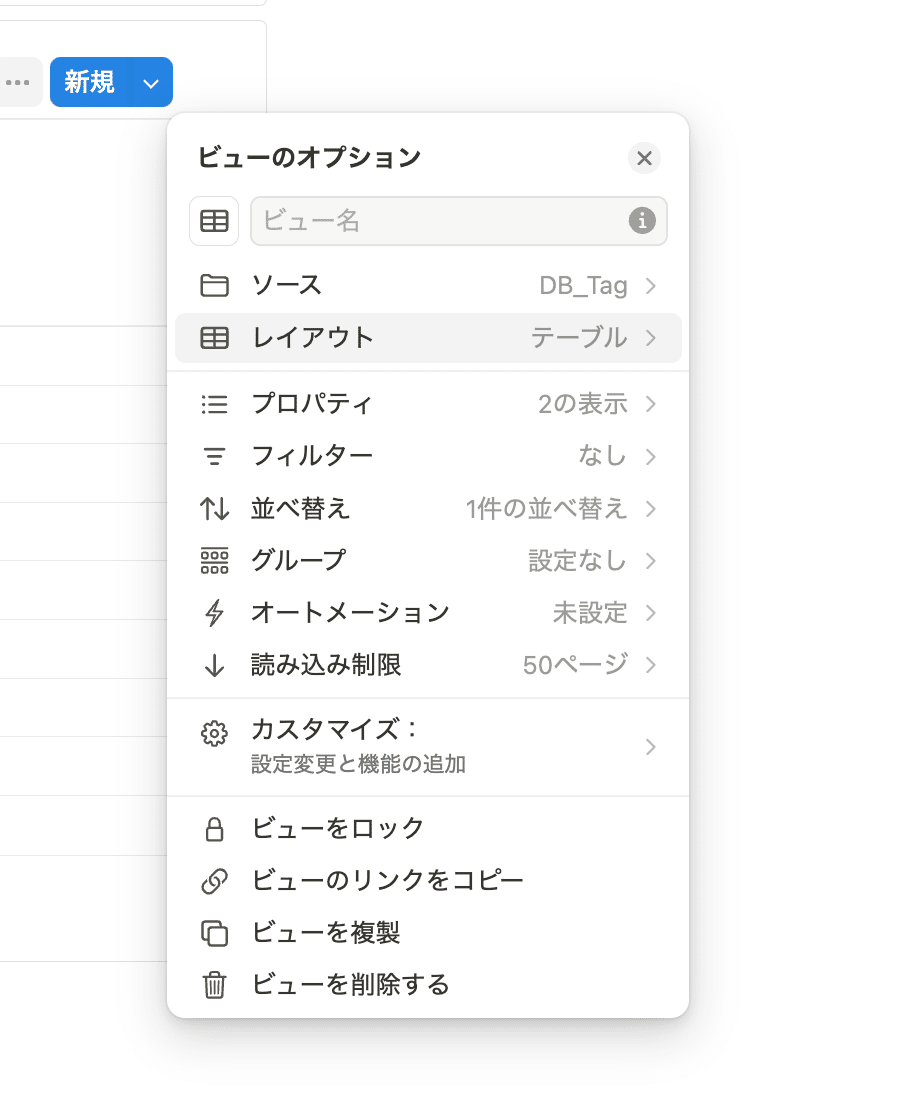Viewport: 924px width, 1106px height.
Task: Open the プロパティ menu item
Action: [x=428, y=404]
